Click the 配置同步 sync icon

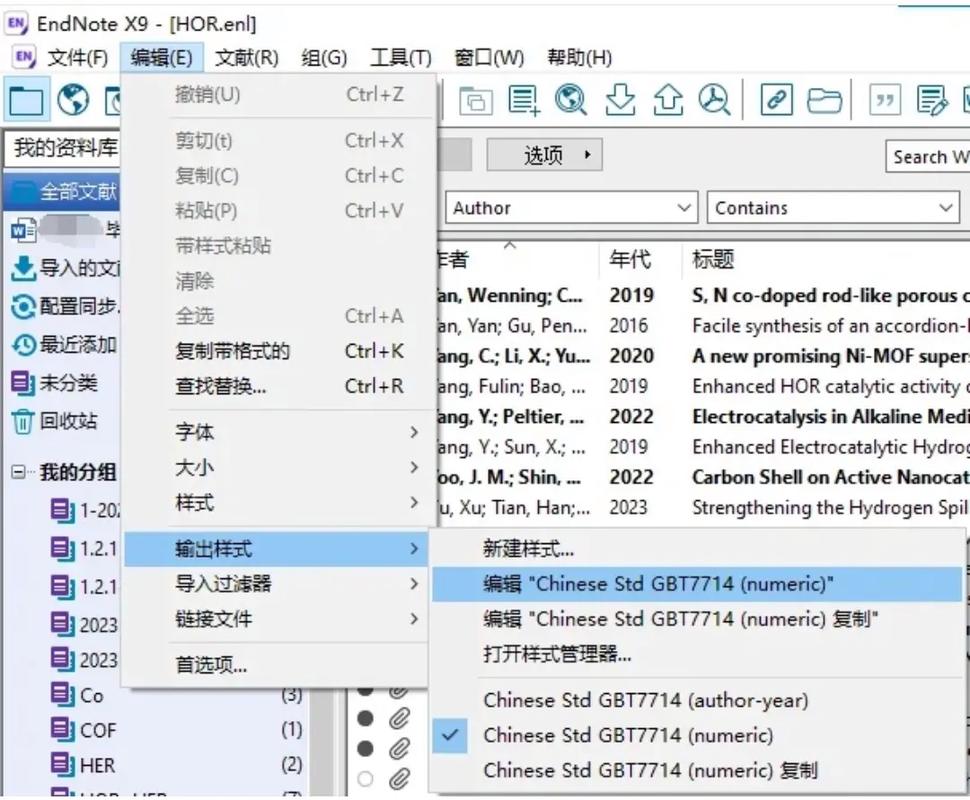click(x=23, y=307)
